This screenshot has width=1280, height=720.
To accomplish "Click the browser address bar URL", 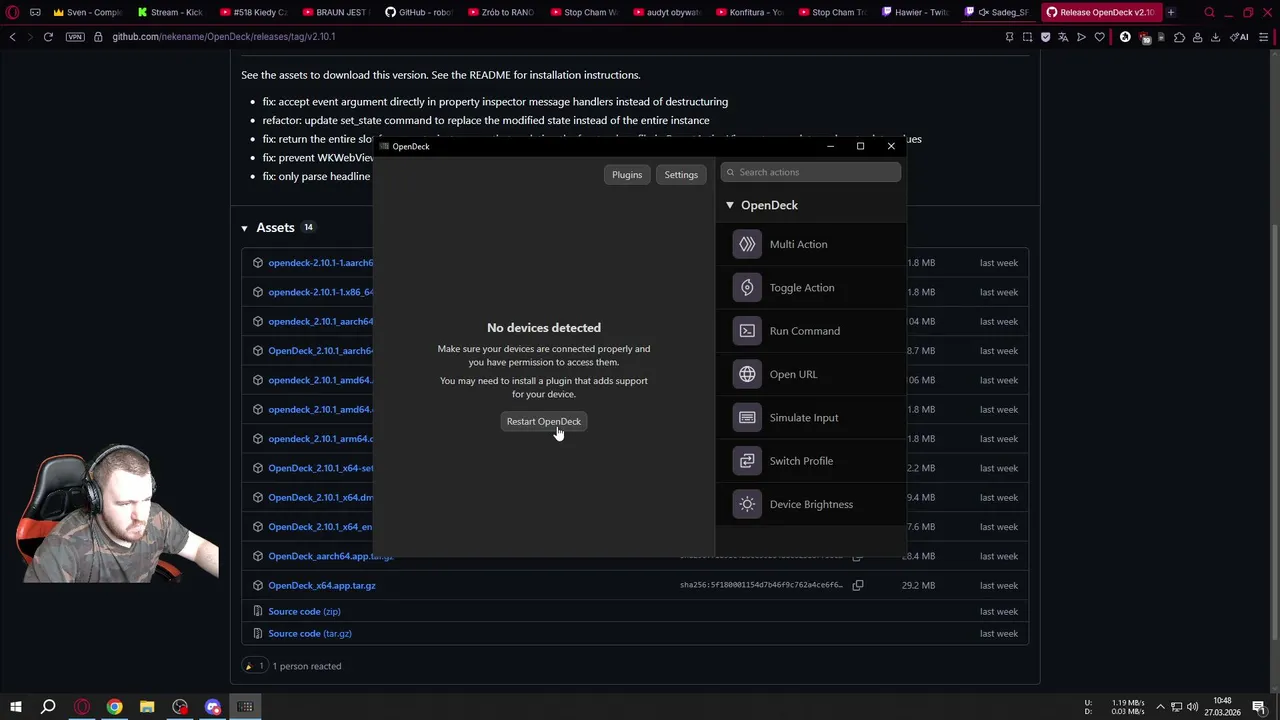I will pos(223,37).
